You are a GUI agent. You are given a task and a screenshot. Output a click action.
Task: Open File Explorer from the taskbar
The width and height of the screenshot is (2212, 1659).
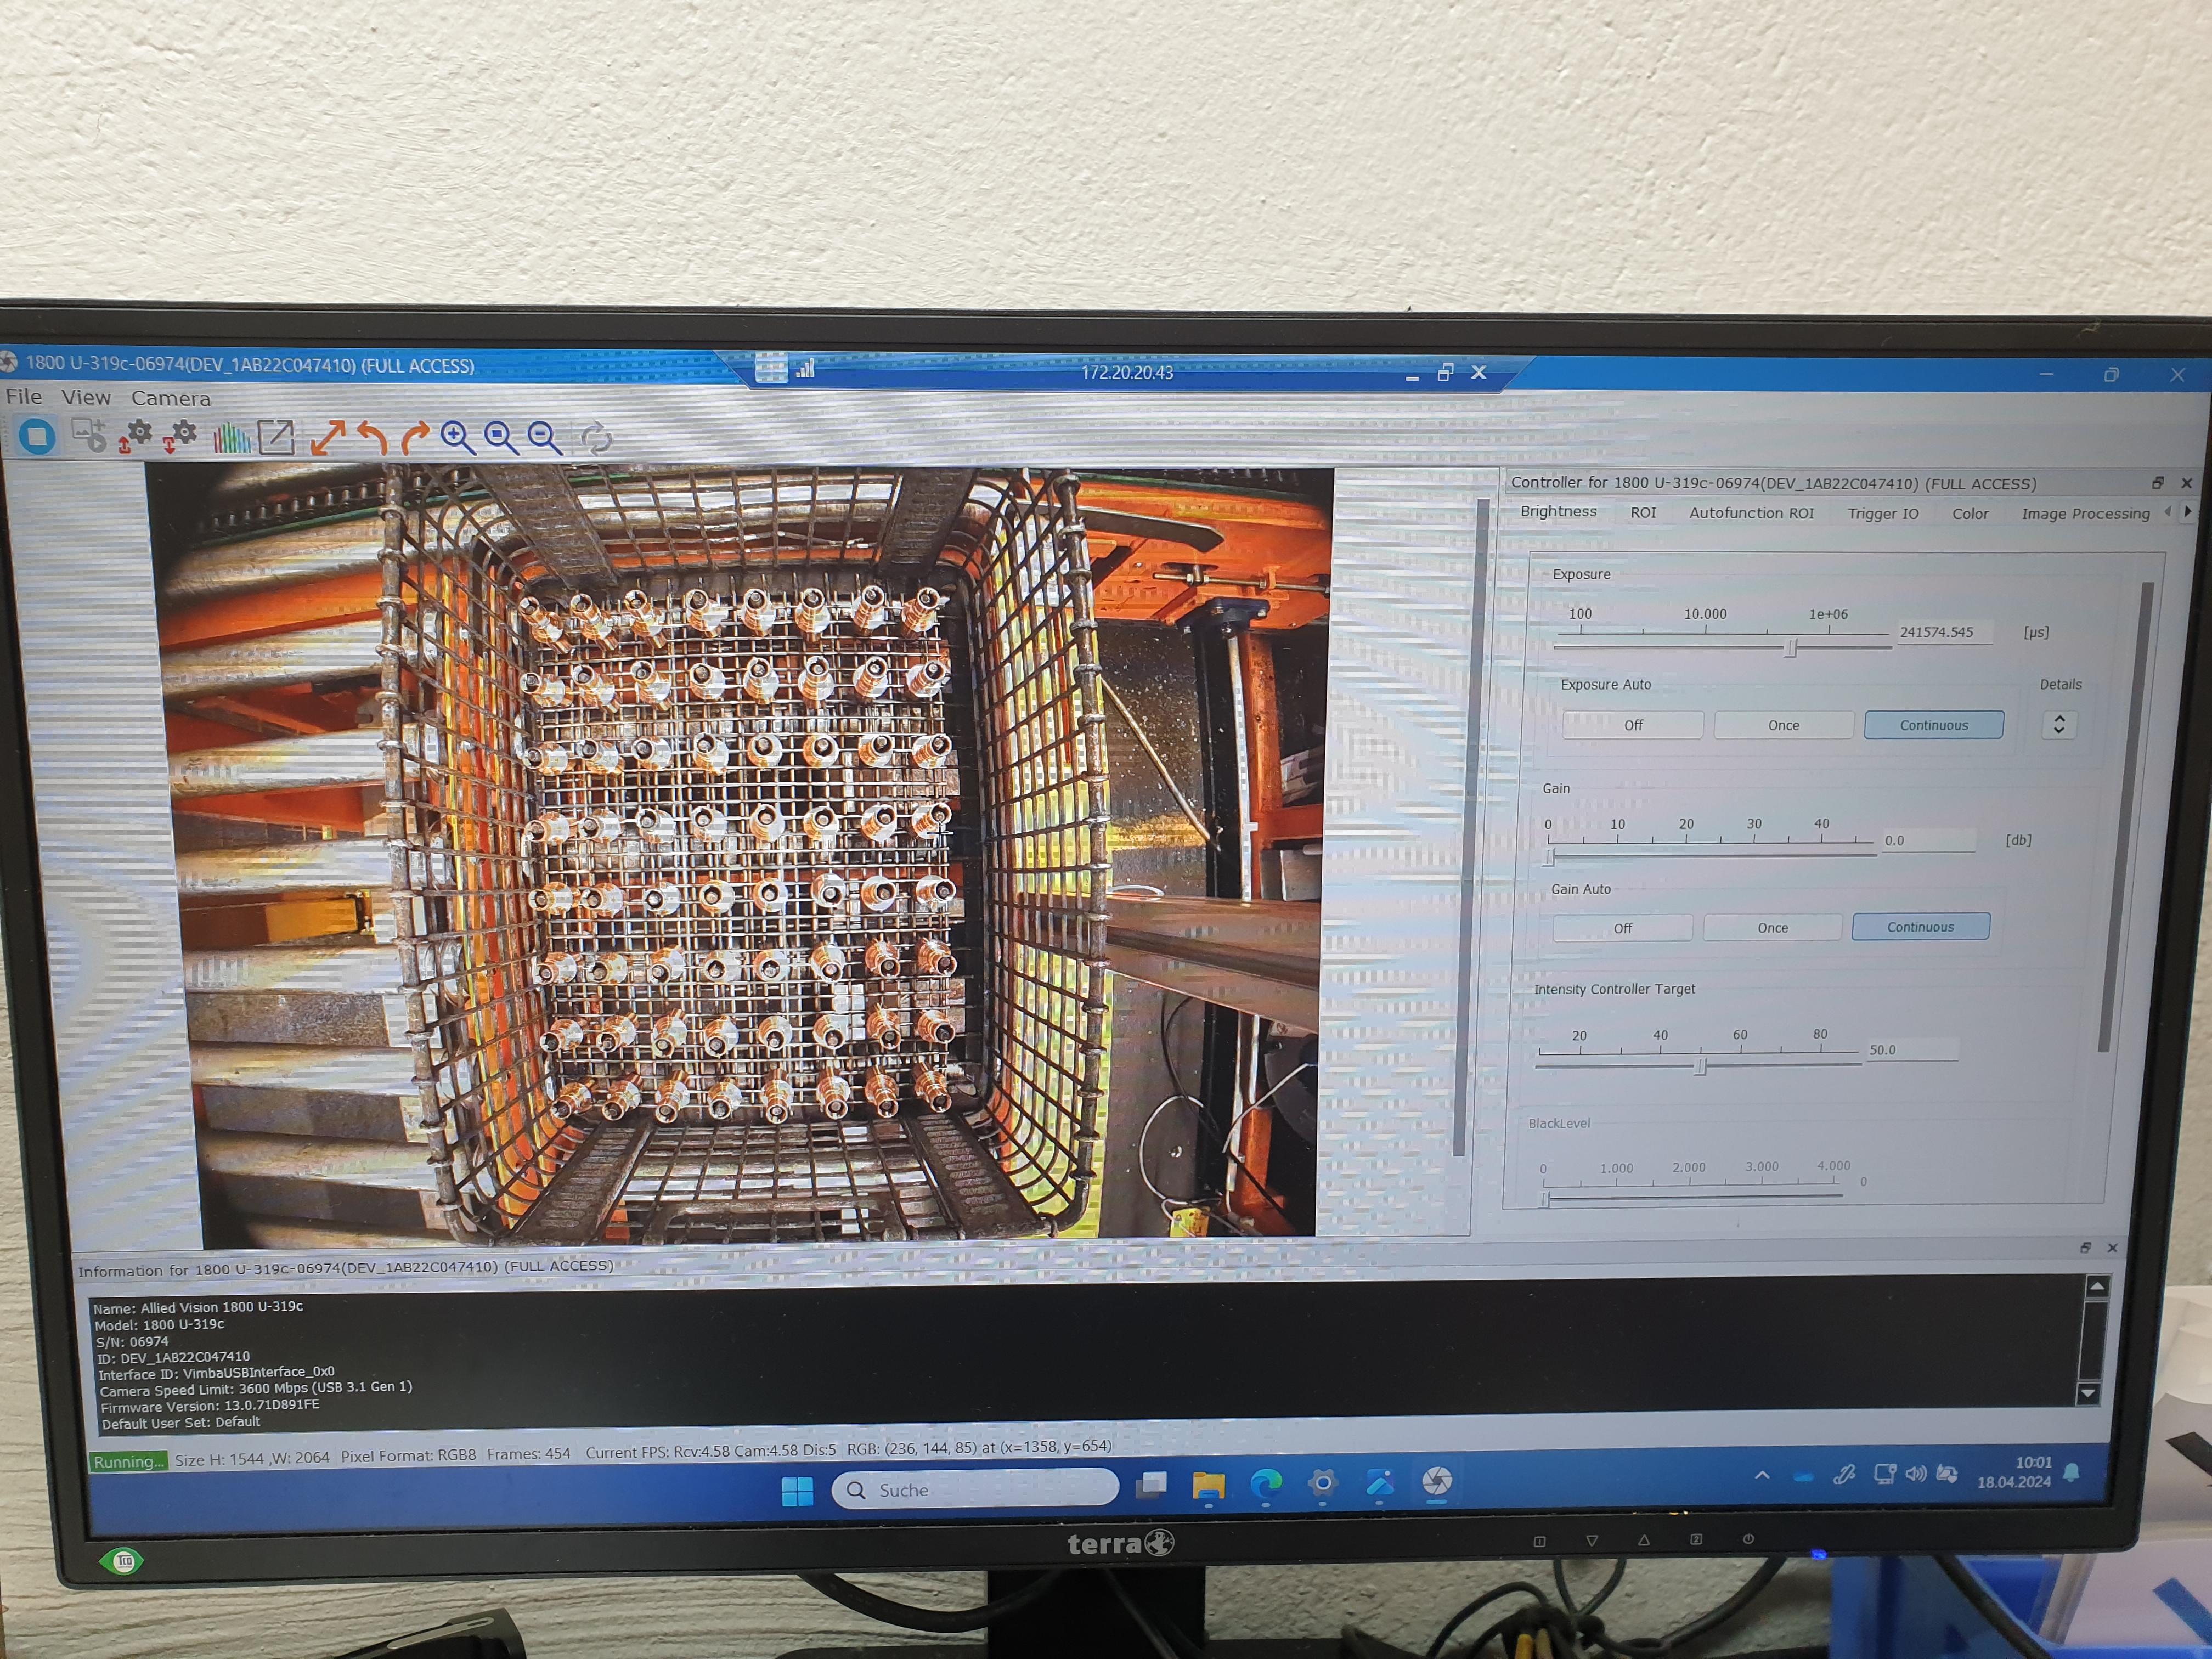tap(1208, 1486)
